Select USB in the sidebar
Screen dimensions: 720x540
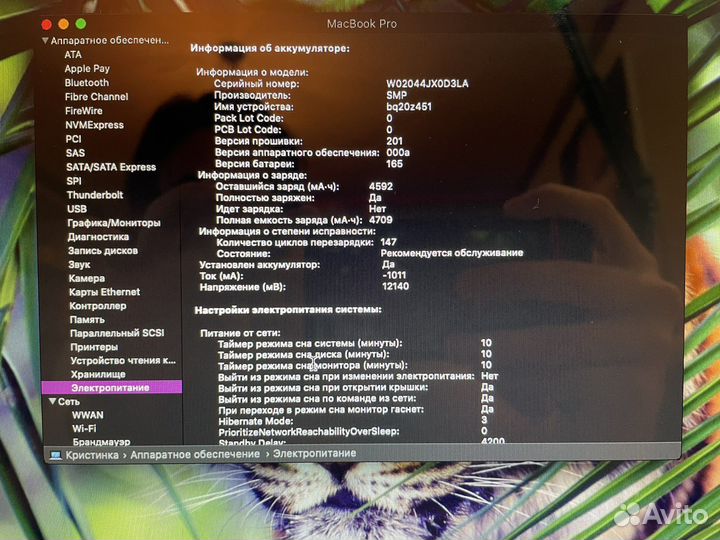[x=77, y=209]
